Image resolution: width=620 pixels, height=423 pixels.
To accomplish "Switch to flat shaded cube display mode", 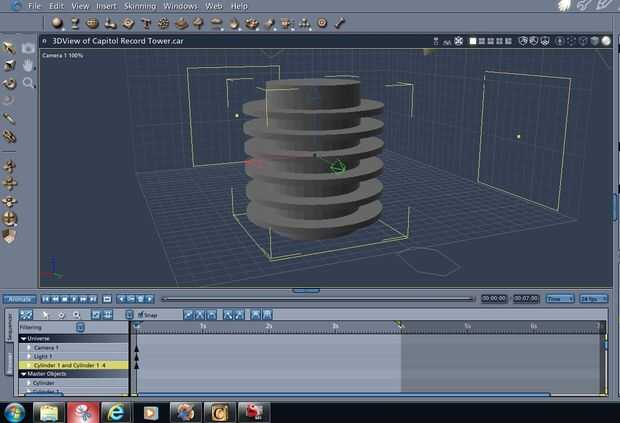I will click(x=595, y=41).
